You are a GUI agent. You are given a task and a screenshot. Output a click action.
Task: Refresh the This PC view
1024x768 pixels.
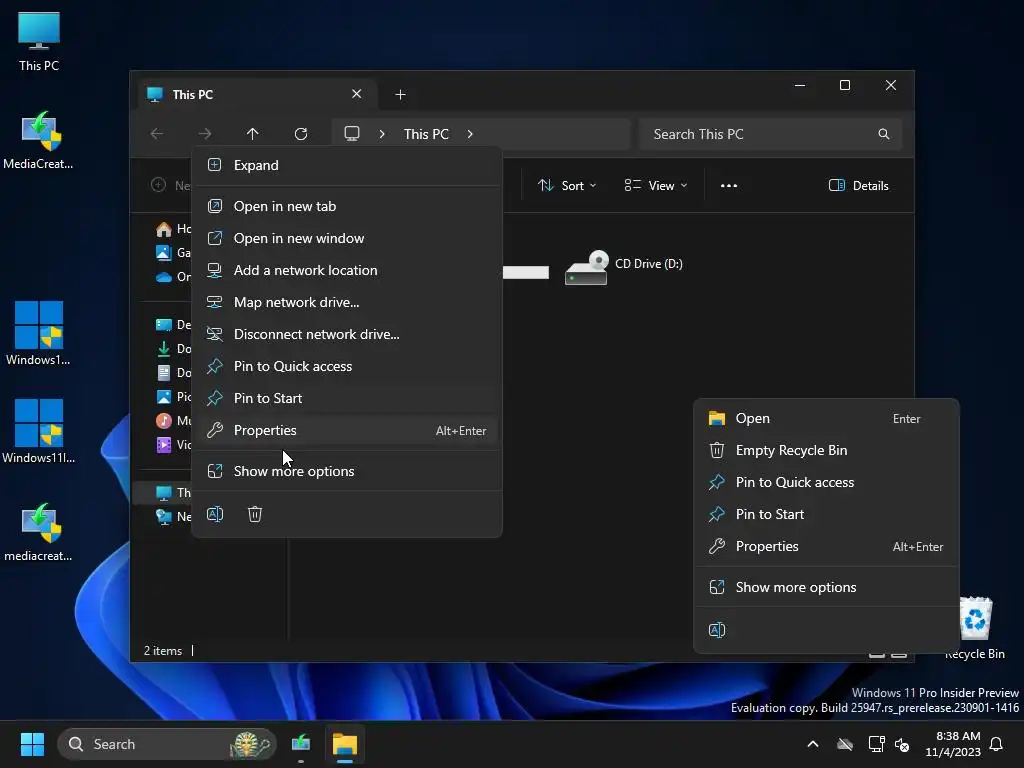[x=301, y=134]
